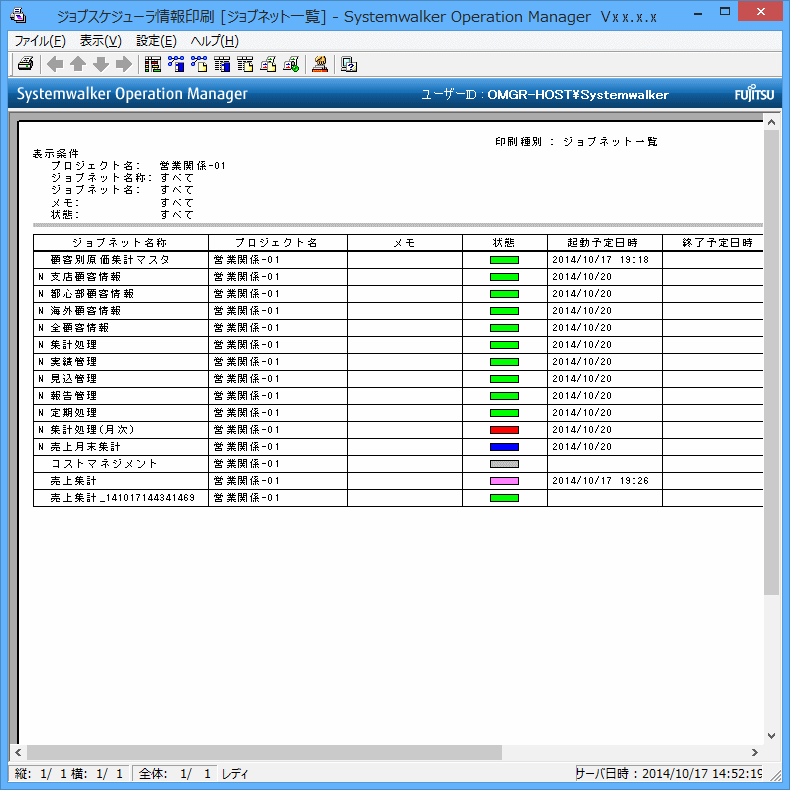Select the table icon with yellow page
Viewport: 790px width, 790px height.
coord(245,64)
